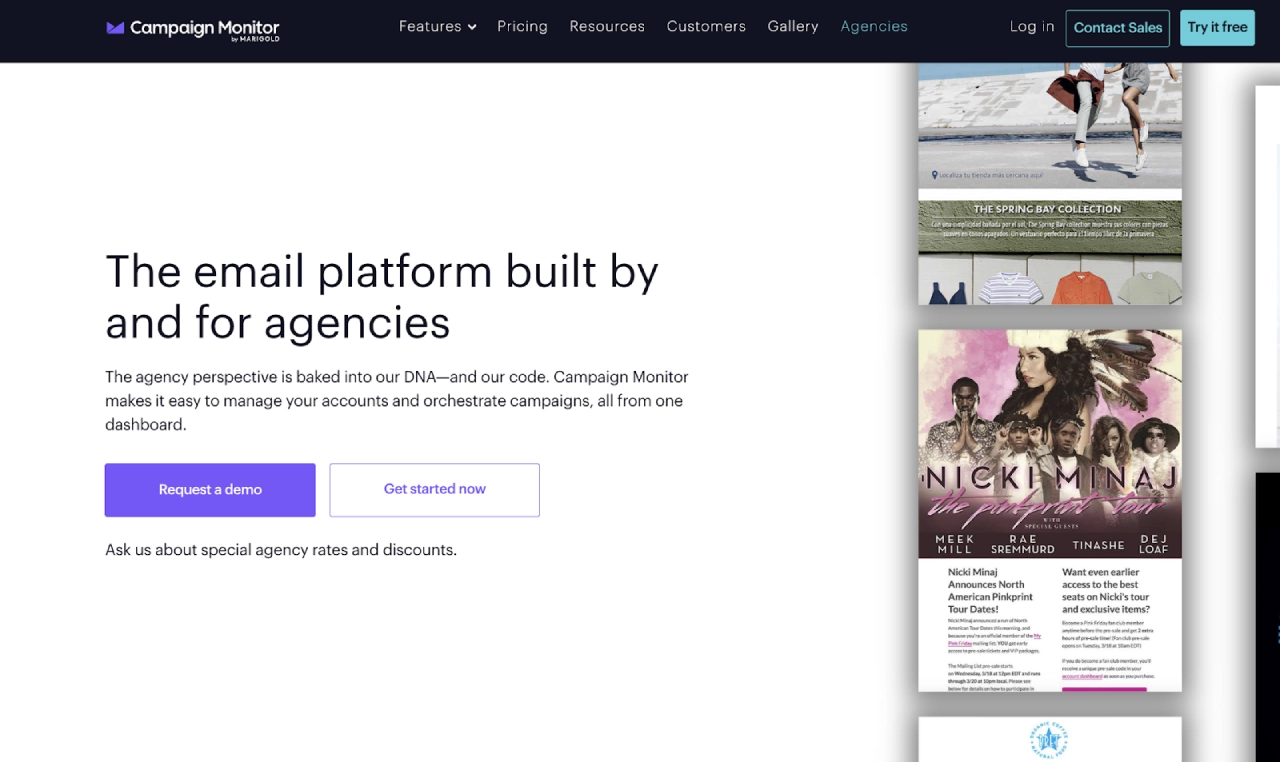Navigate to the Customers page

706,26
